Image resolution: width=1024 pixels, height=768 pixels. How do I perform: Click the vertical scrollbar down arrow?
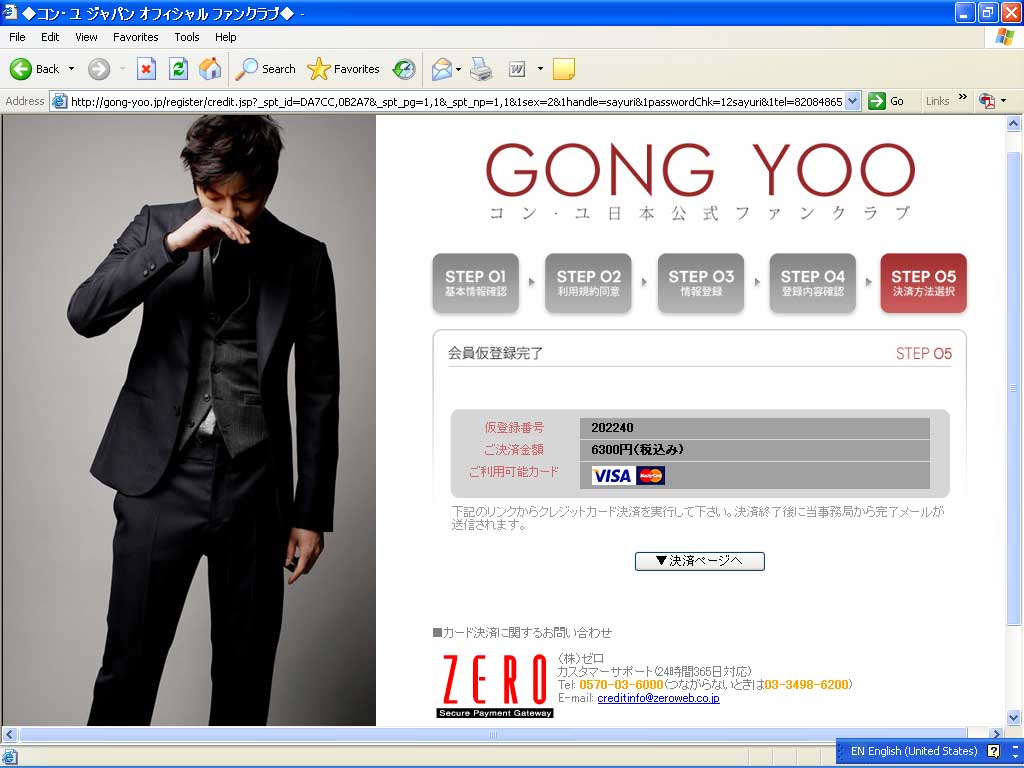1014,718
